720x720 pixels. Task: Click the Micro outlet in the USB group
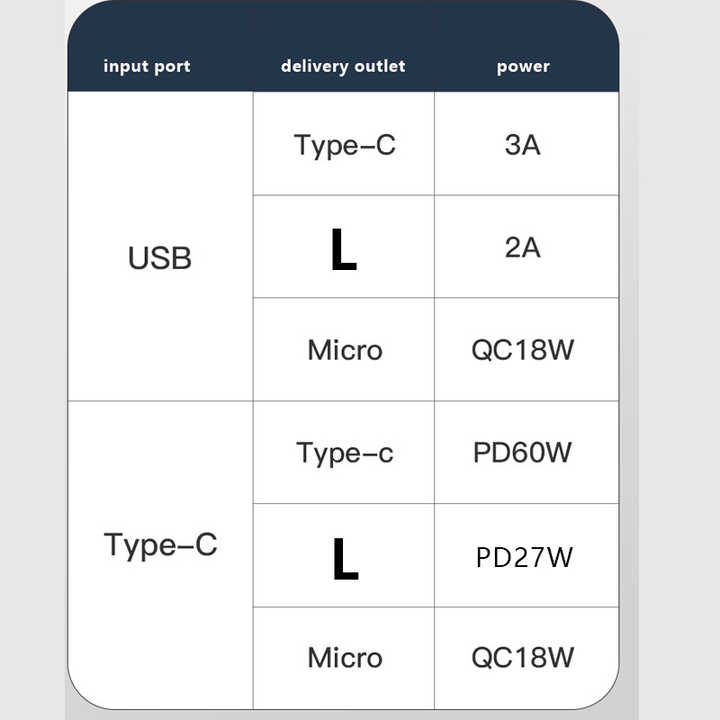[343, 349]
